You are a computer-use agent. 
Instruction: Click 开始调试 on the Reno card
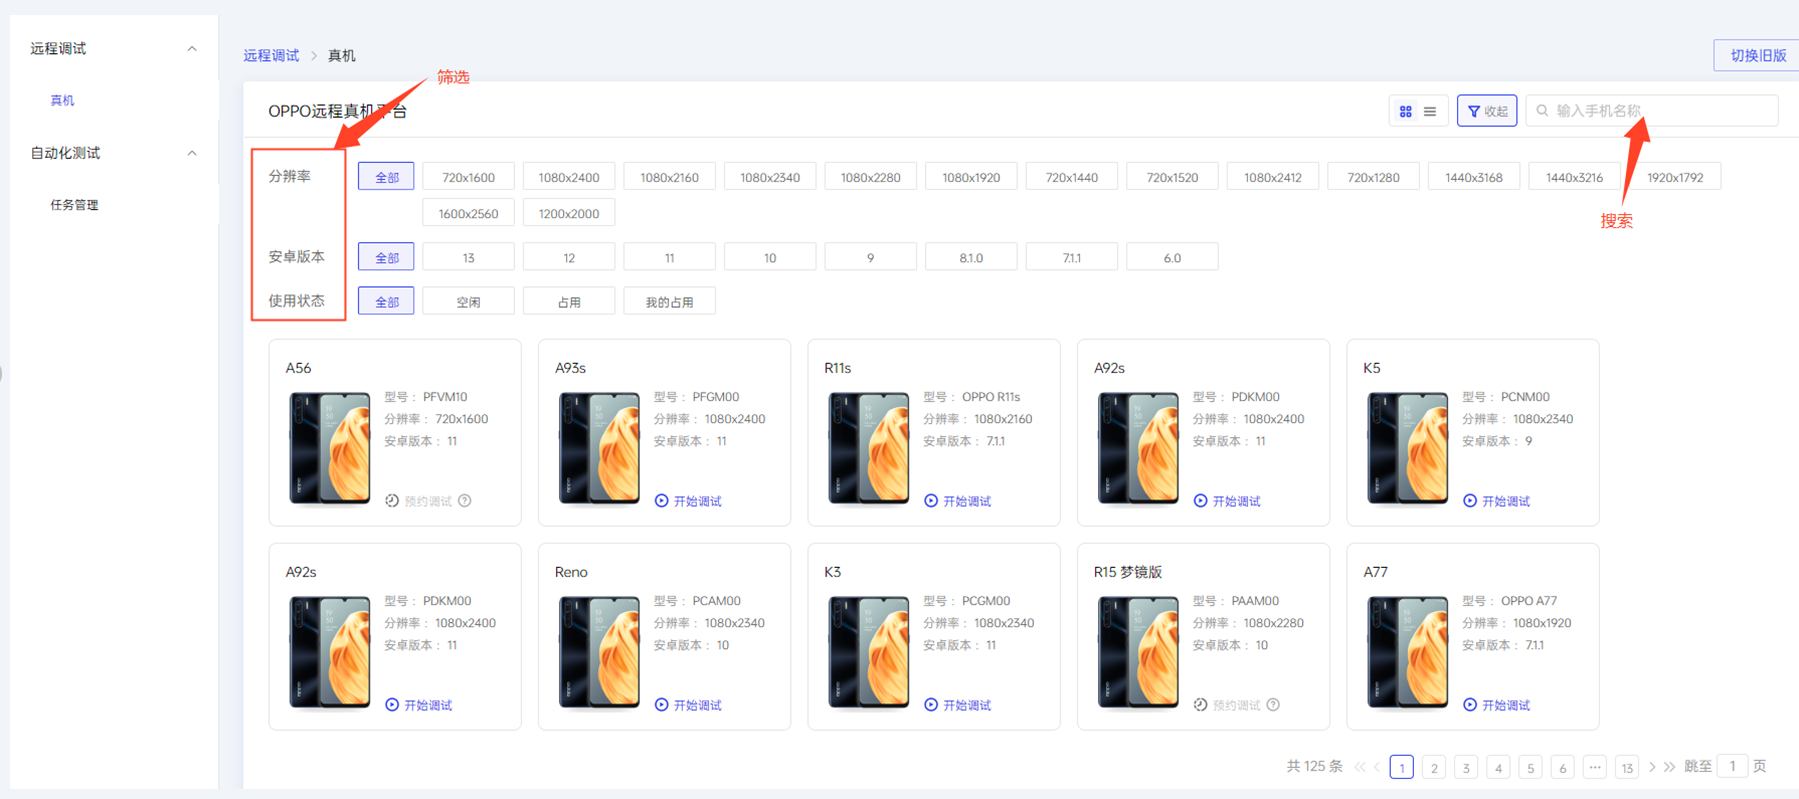click(x=688, y=705)
